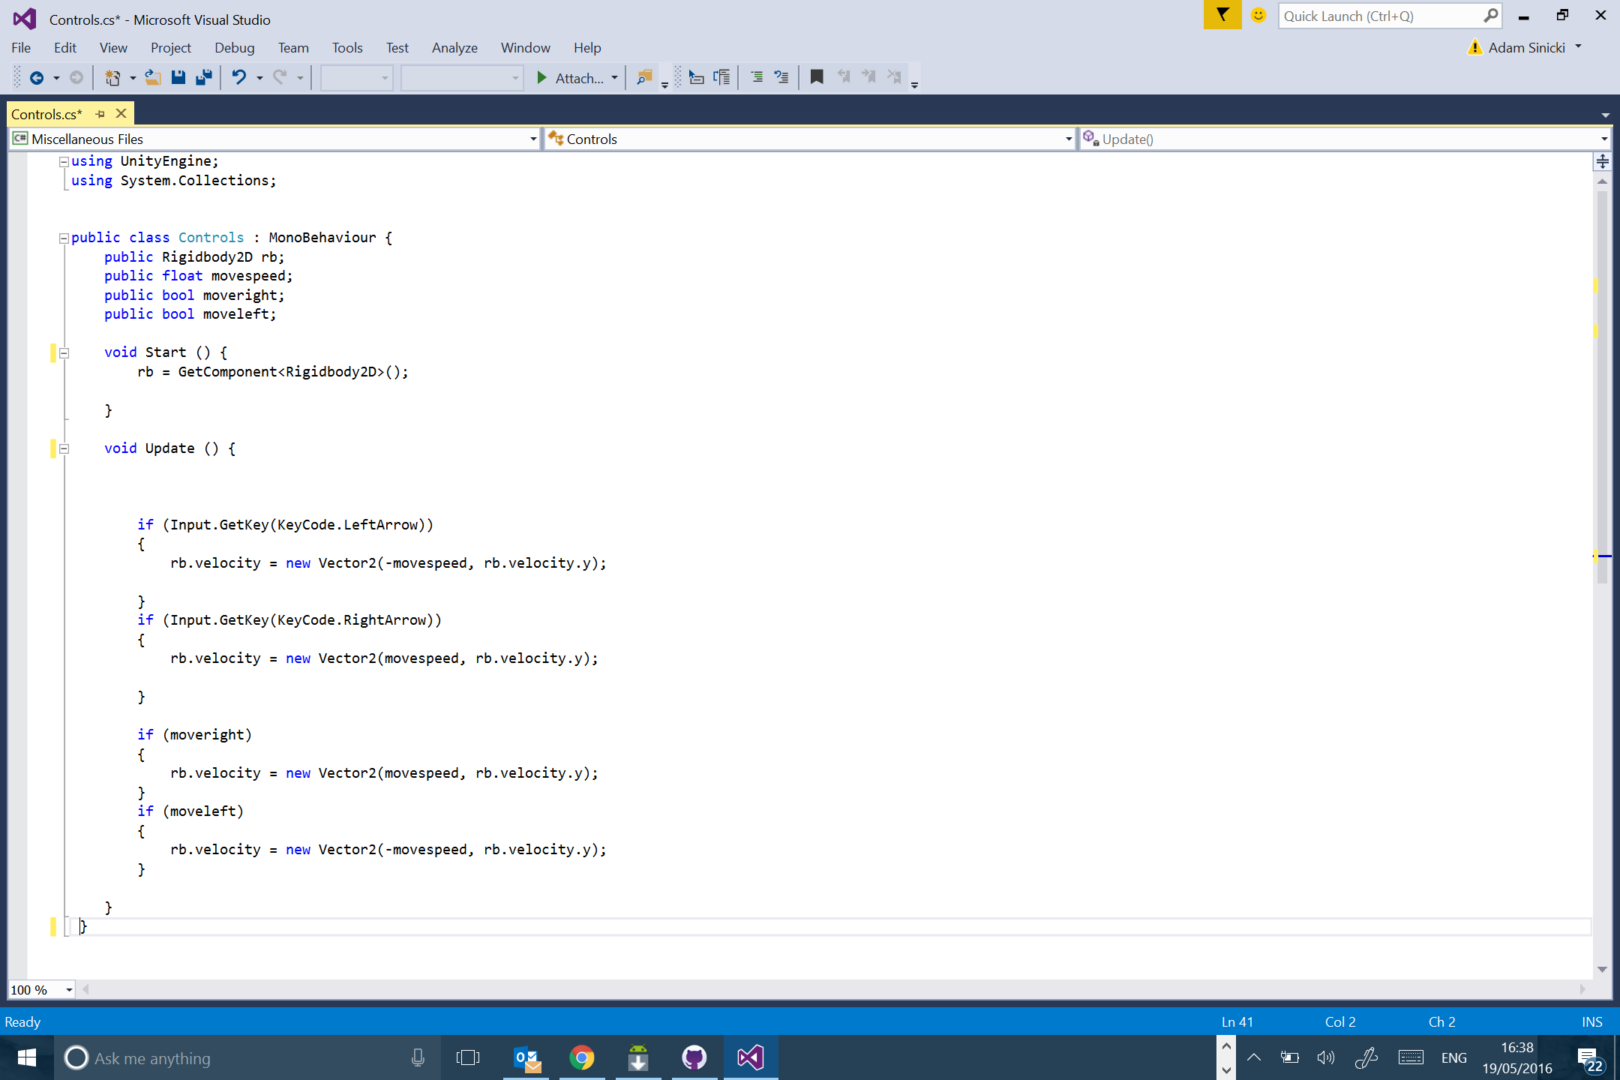This screenshot has height=1080, width=1620.
Task: Open the Analyze menu
Action: pyautogui.click(x=454, y=48)
